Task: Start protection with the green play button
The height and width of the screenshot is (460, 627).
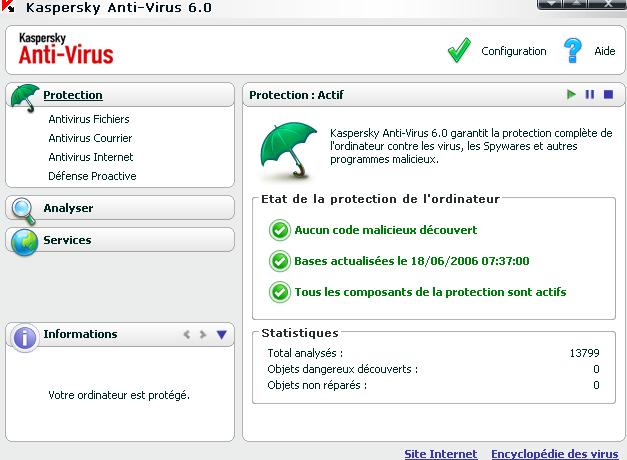Action: pos(571,94)
